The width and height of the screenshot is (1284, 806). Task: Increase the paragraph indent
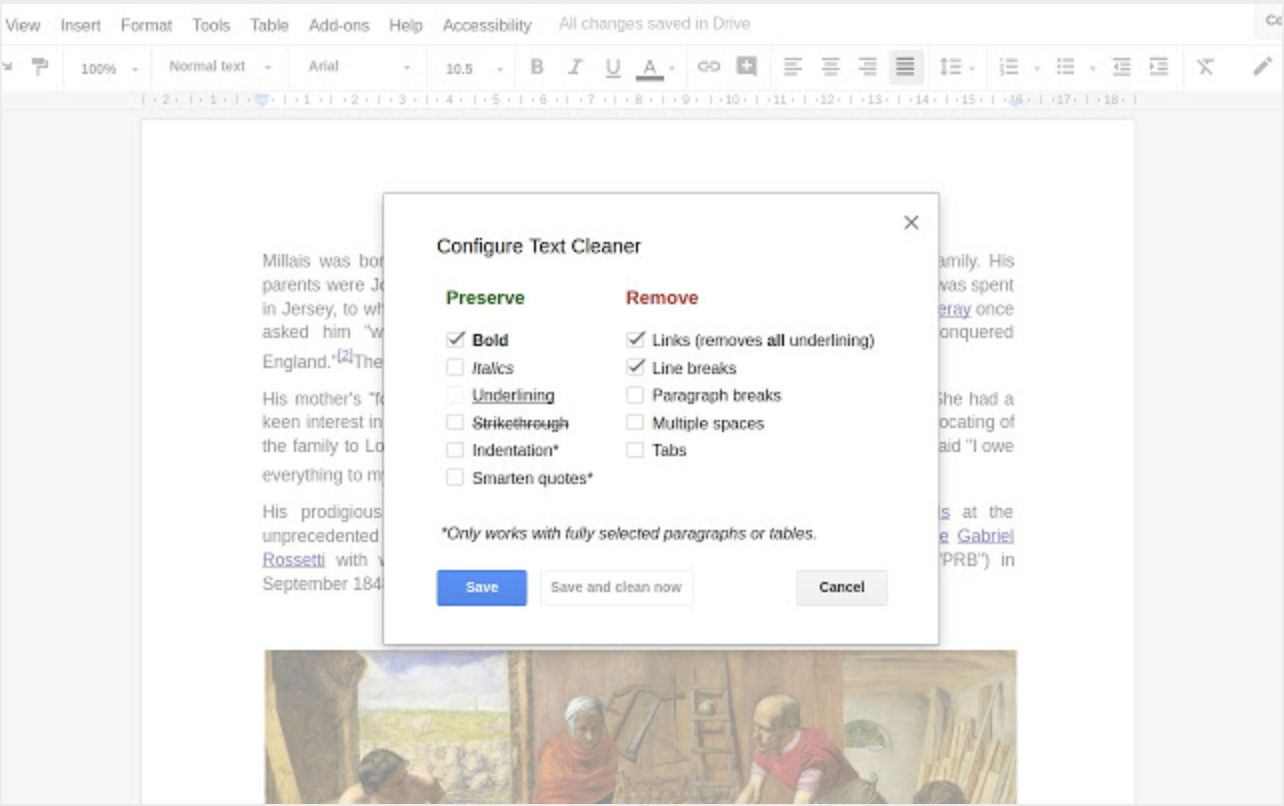coord(1158,66)
